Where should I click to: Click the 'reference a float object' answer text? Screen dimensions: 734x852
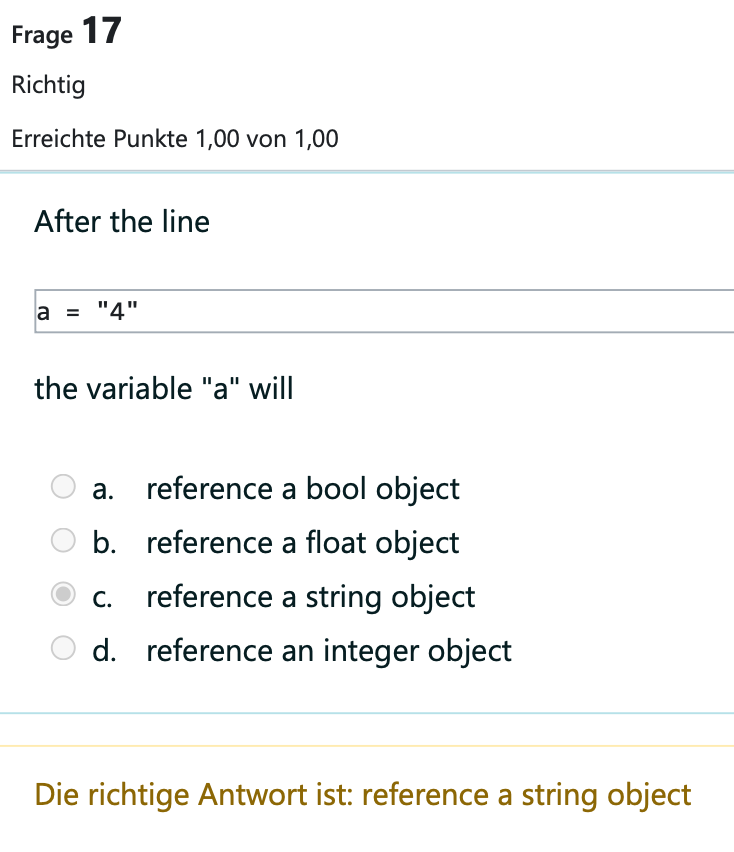click(x=302, y=543)
